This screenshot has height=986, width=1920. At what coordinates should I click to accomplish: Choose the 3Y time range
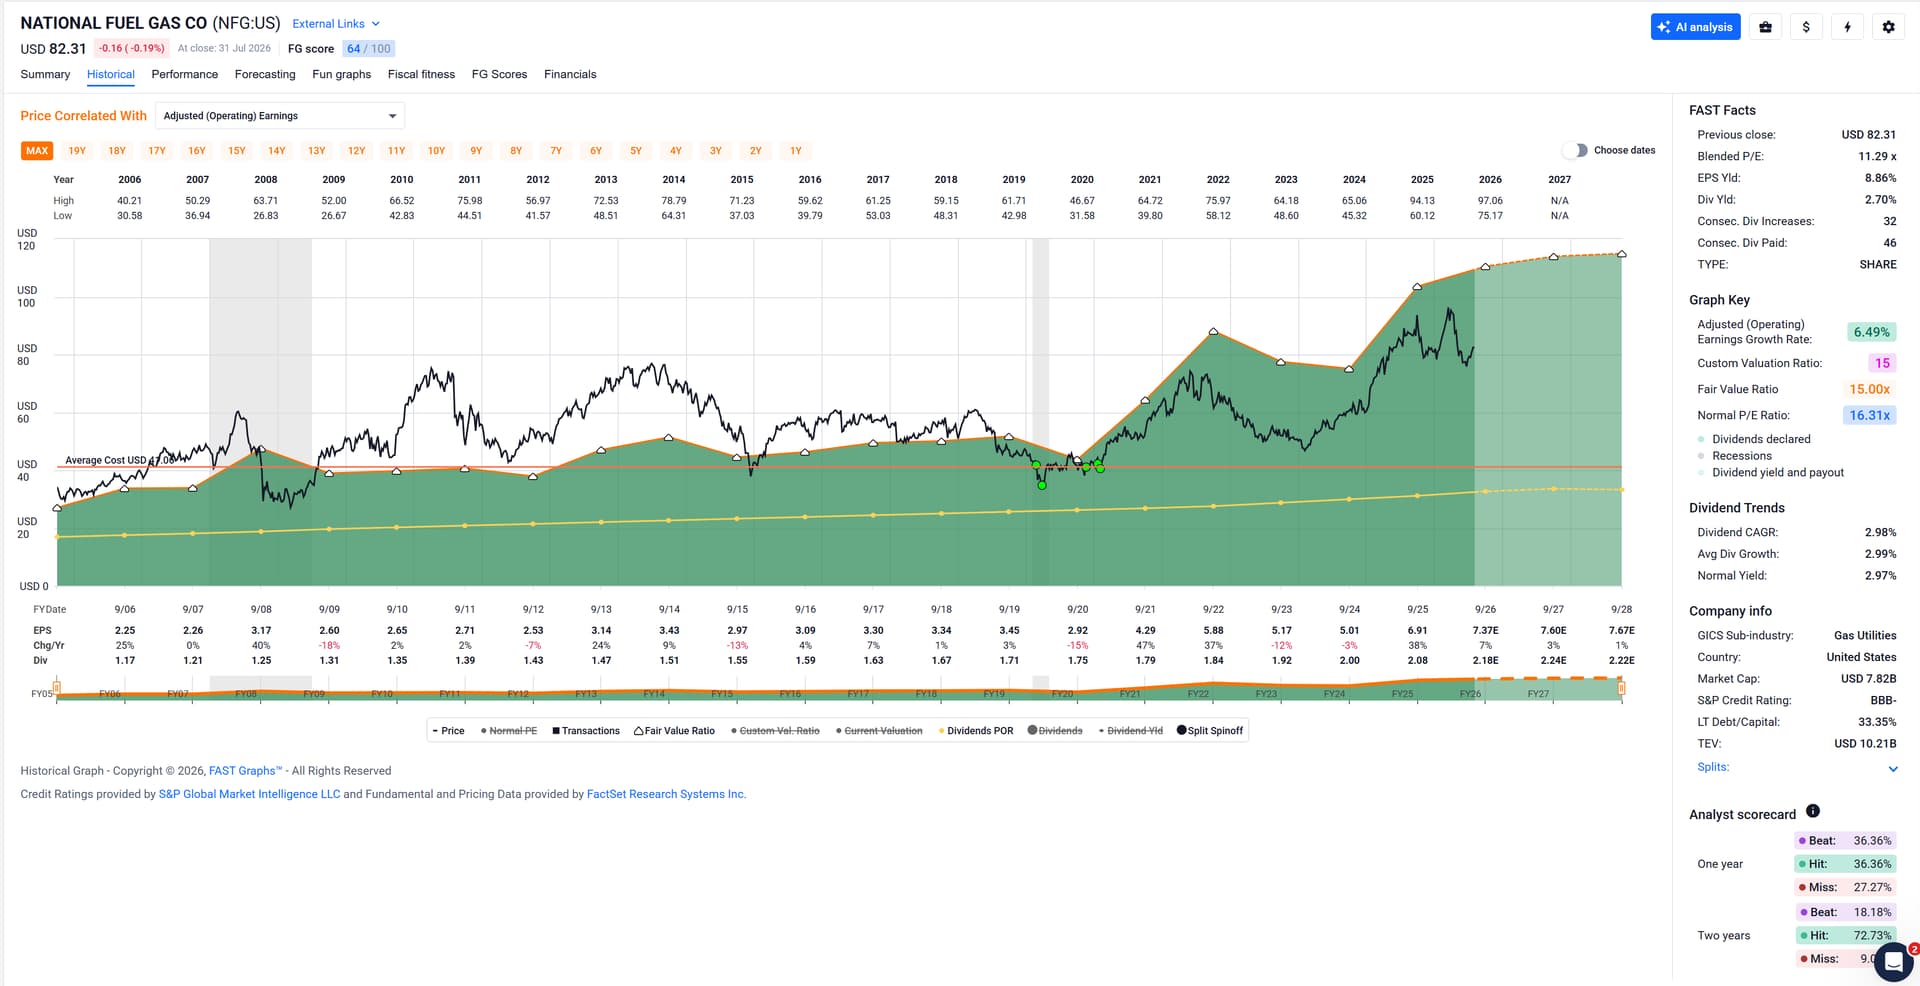(716, 151)
